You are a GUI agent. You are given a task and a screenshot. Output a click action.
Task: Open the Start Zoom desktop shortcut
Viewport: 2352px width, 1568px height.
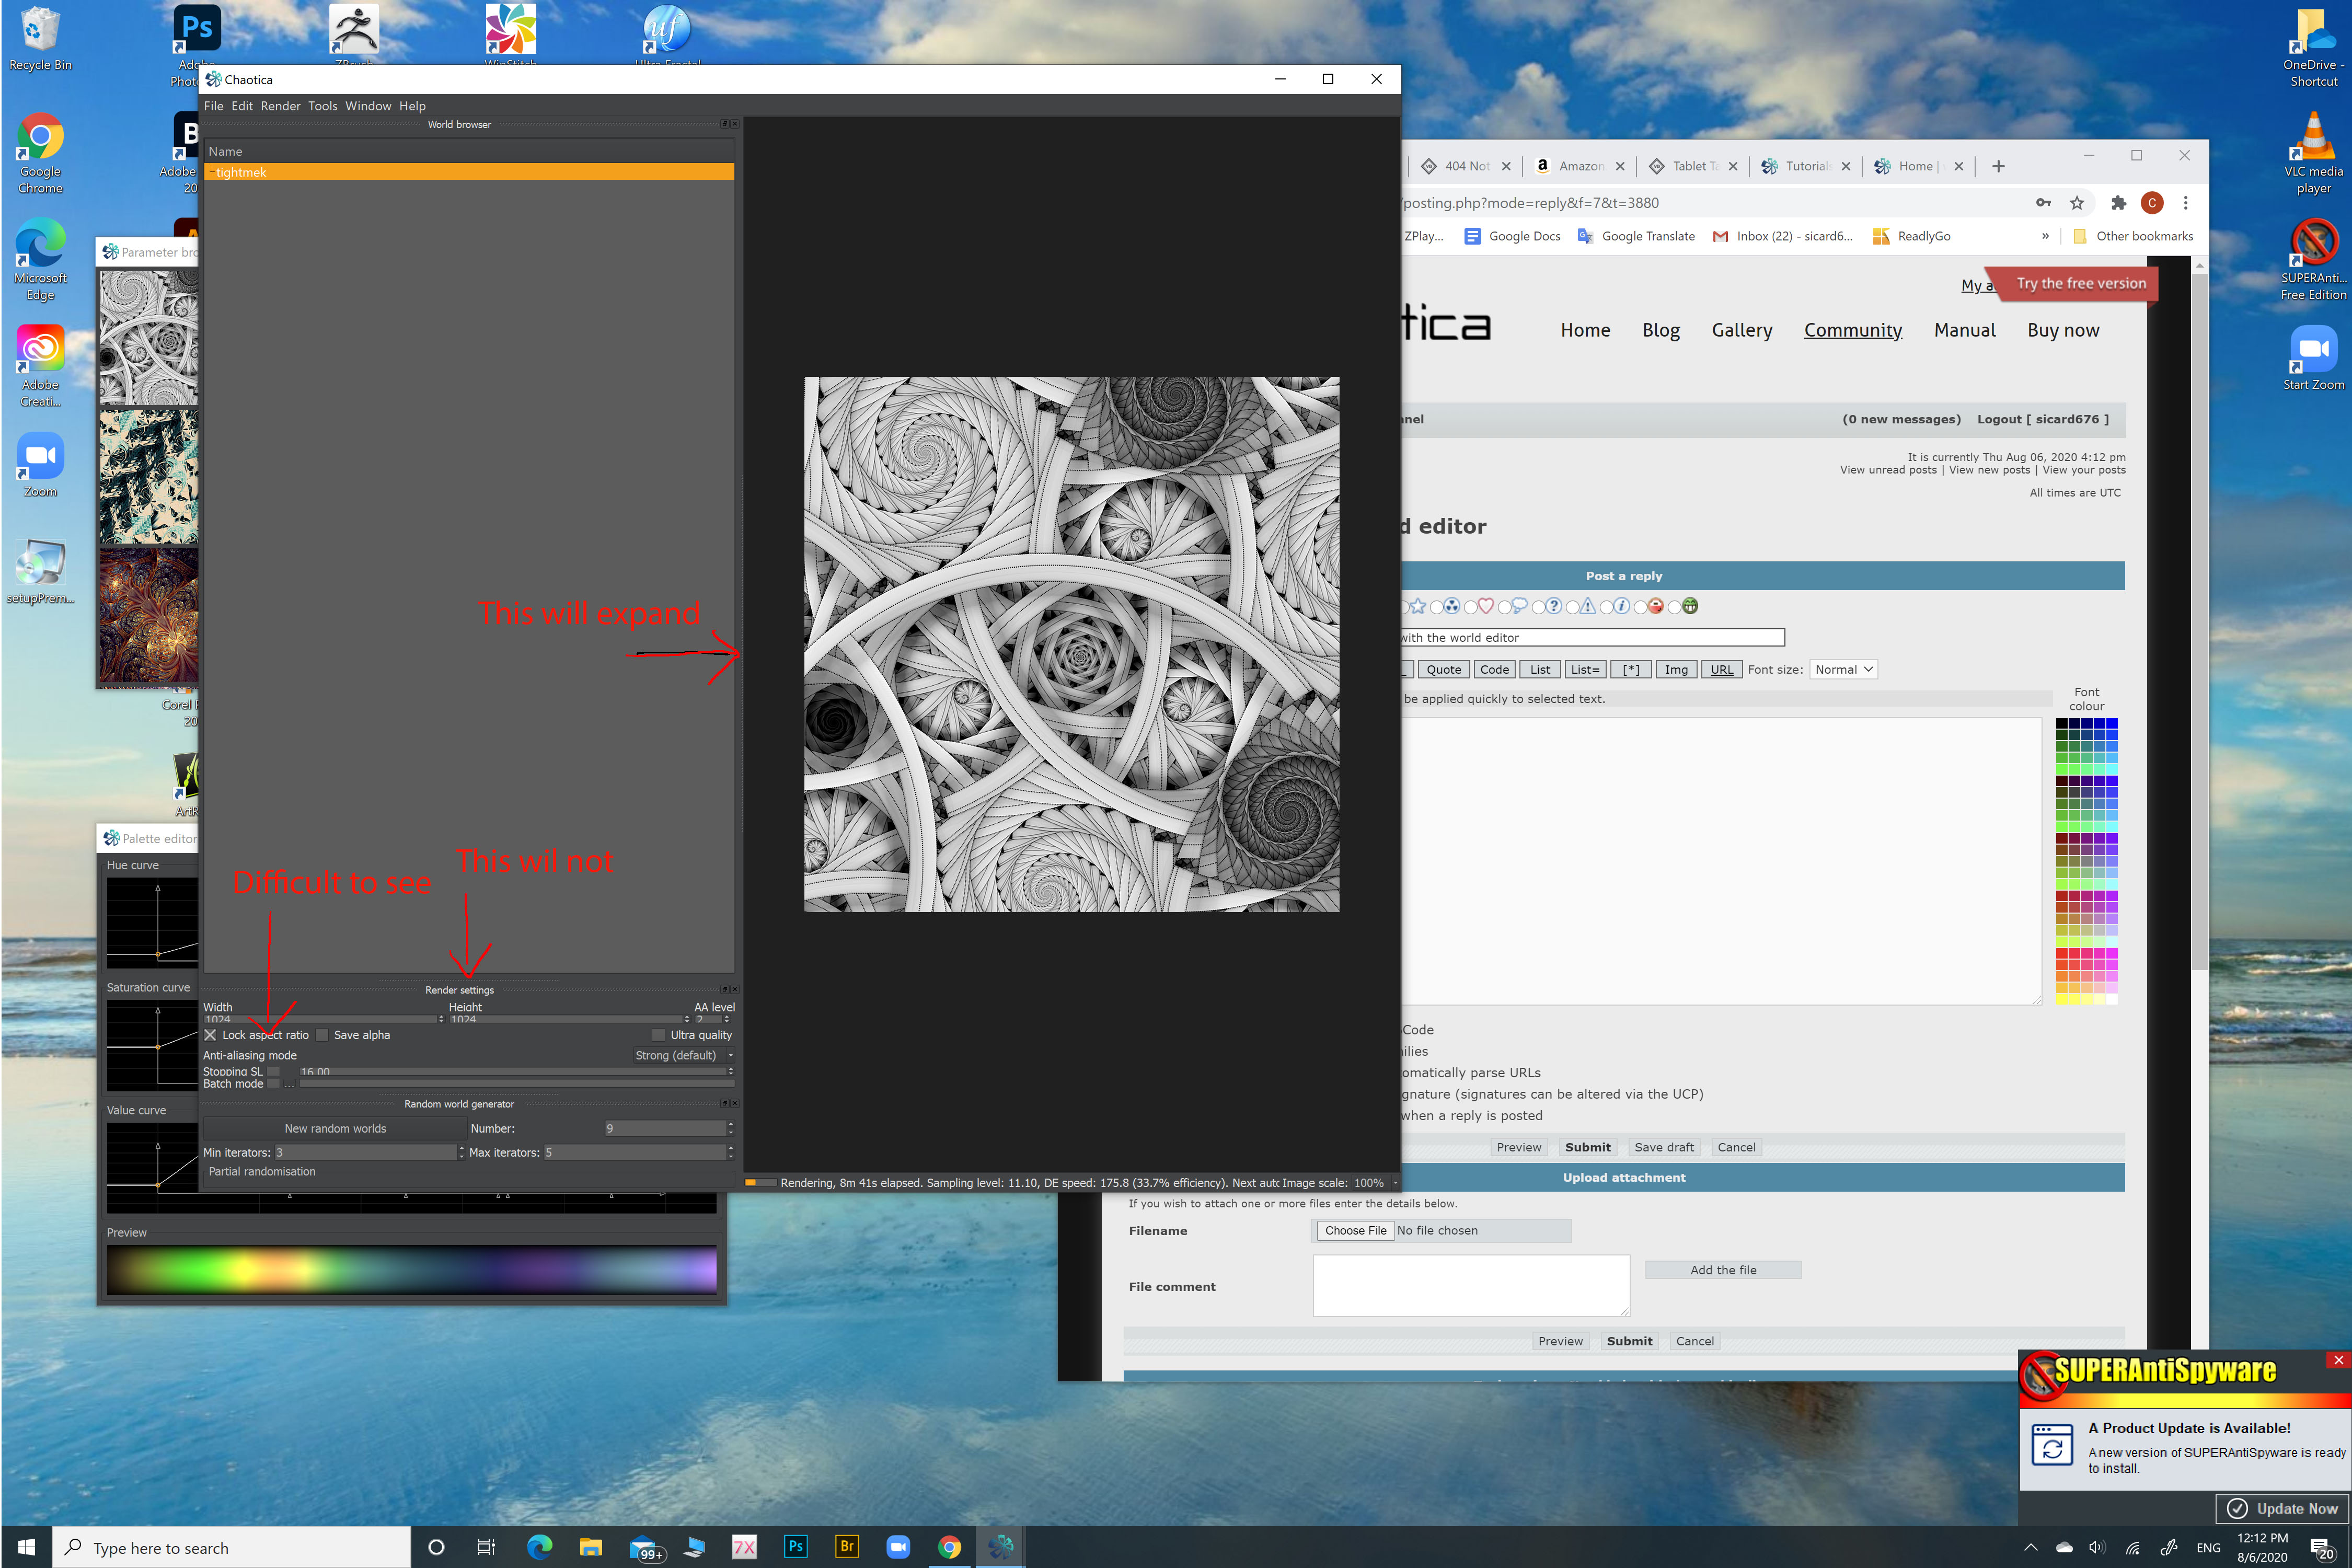(x=2313, y=358)
